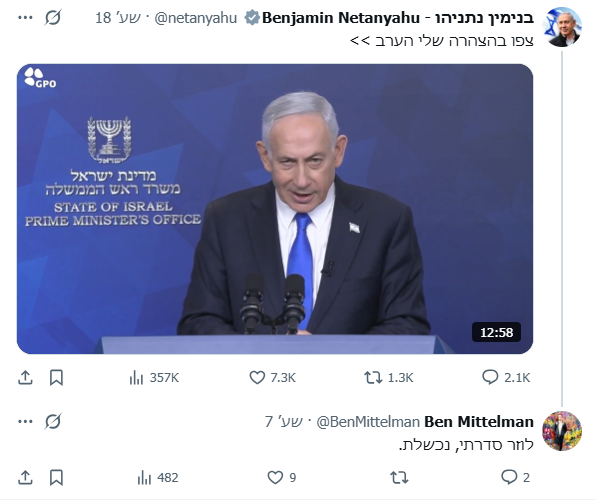Bookmark Ben Mittelman's reply

[56, 478]
